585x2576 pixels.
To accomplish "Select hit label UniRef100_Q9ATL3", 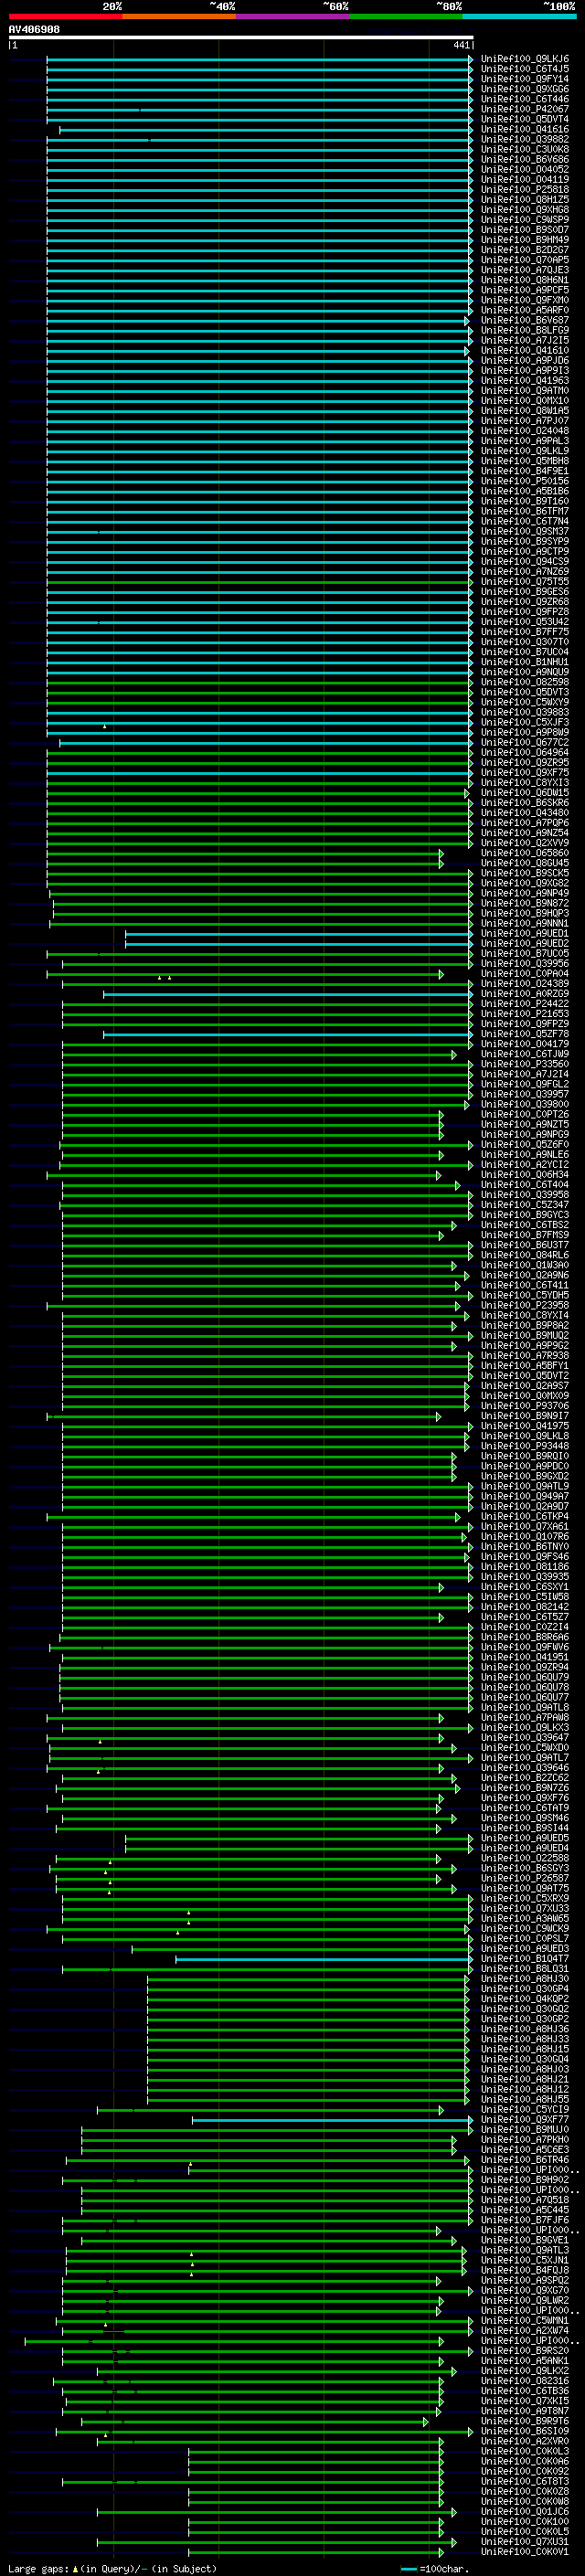I will (525, 2250).
